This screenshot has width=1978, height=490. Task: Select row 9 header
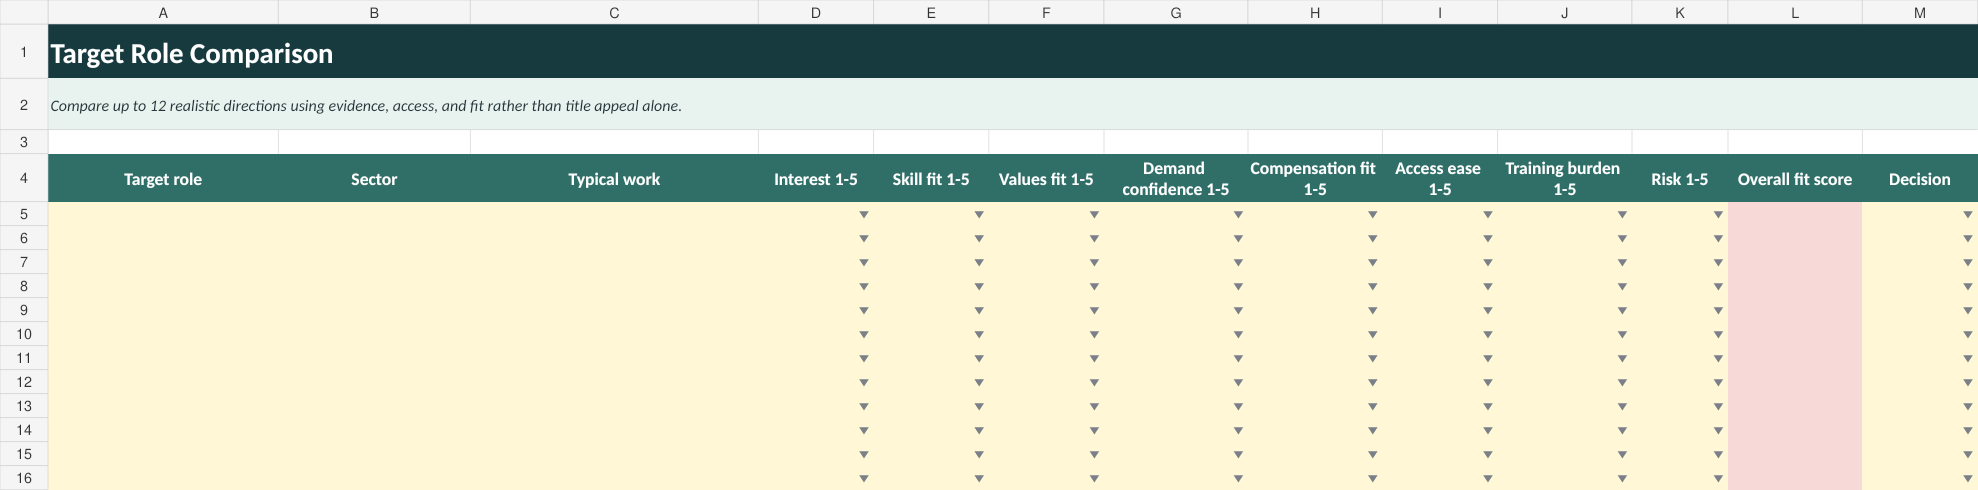pyautogui.click(x=24, y=310)
